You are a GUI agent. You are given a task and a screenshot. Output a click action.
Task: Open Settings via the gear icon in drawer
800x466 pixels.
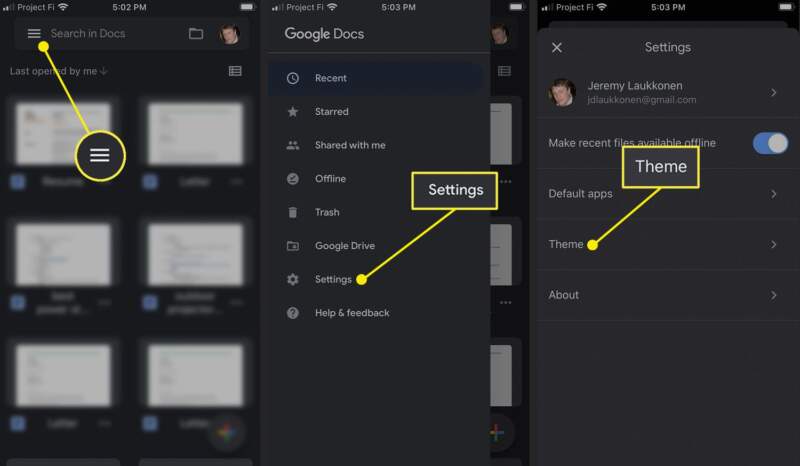(292, 279)
